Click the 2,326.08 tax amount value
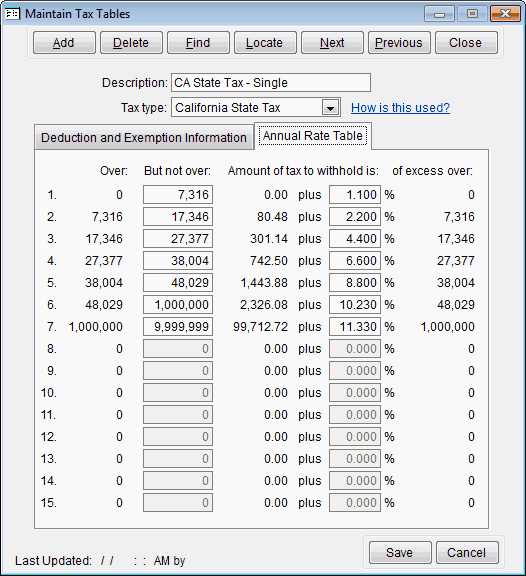This screenshot has height=576, width=526. pyautogui.click(x=264, y=305)
